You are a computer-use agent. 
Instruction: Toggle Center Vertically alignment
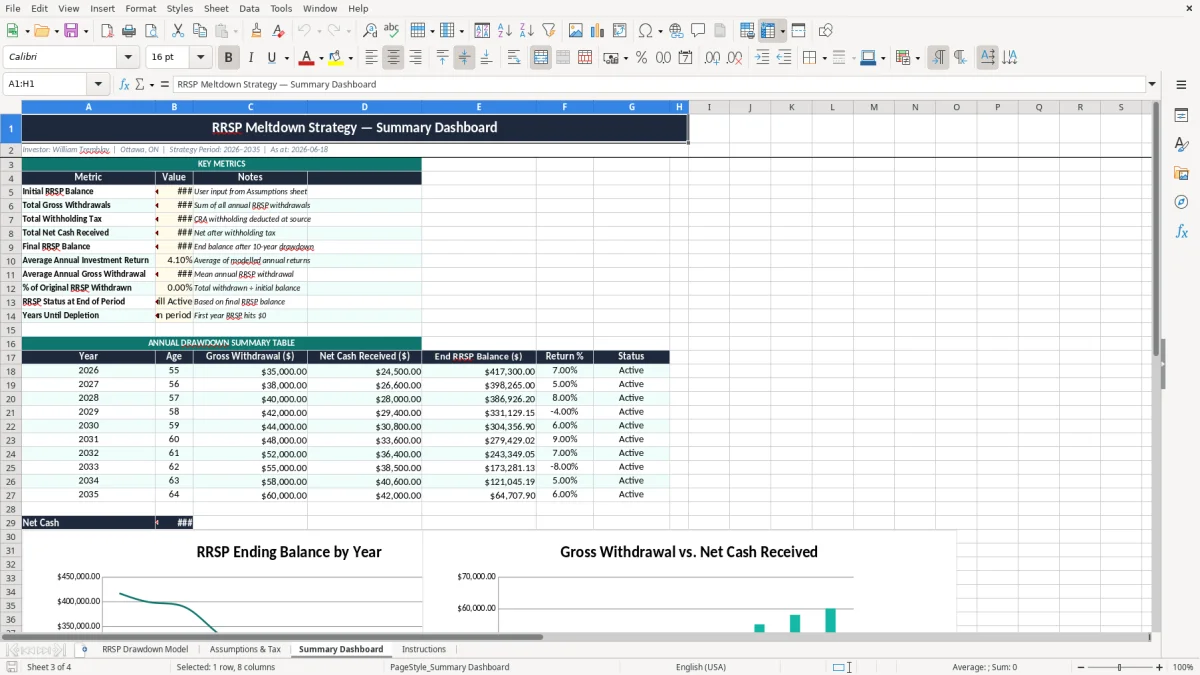[464, 58]
